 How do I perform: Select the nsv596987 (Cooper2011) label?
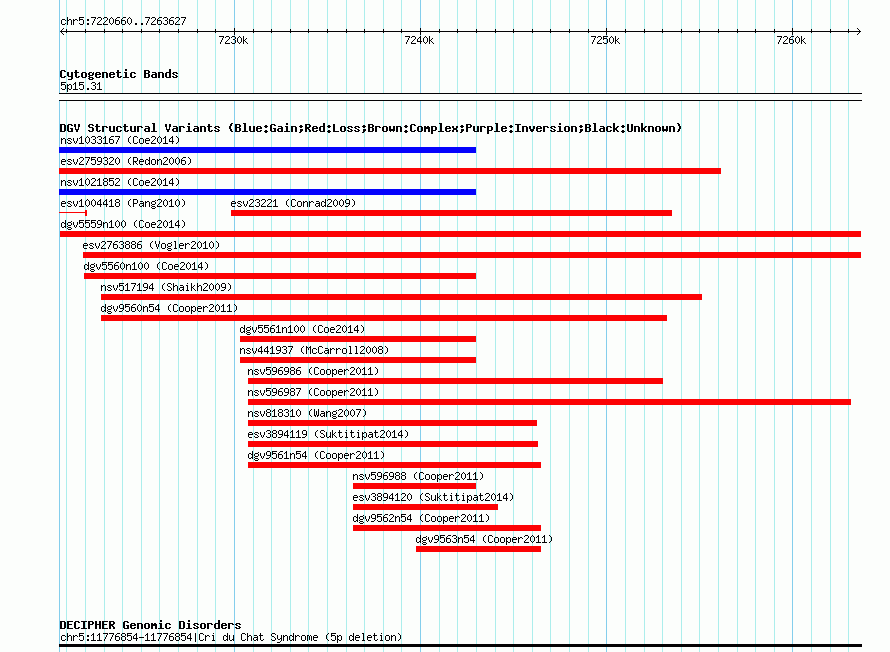click(313, 392)
